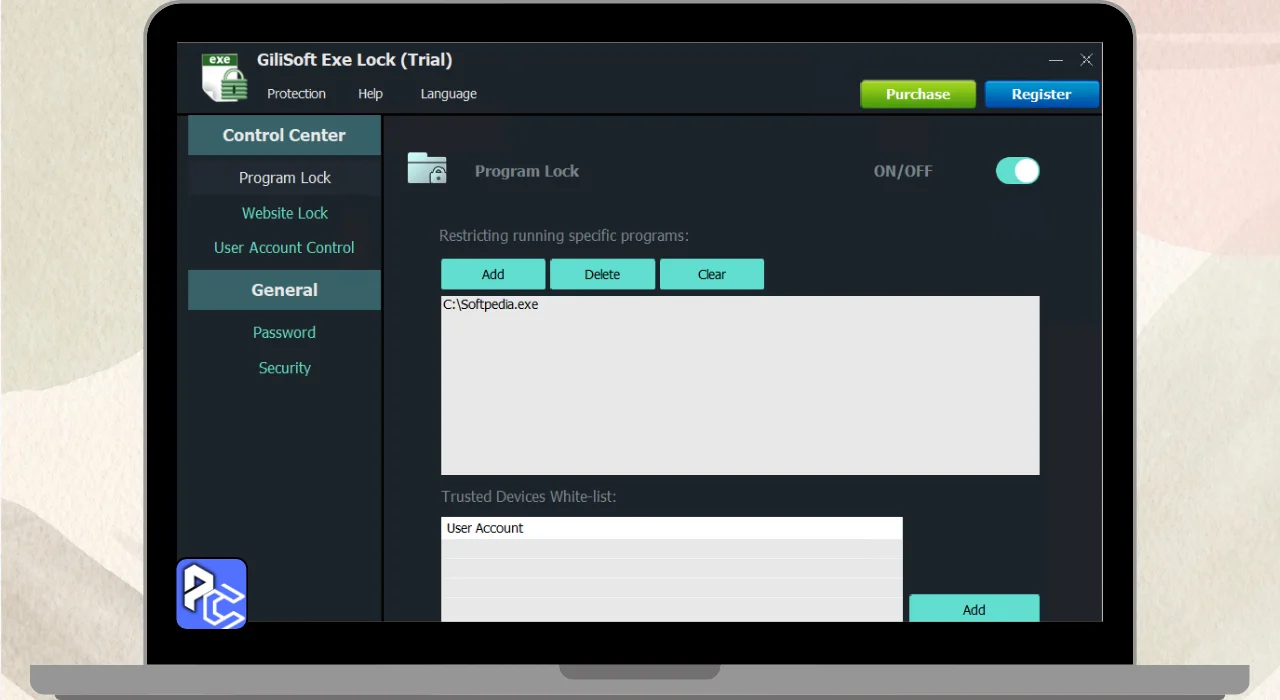Select C:\Softpedia.exe in the list
The height and width of the screenshot is (700, 1280).
pyautogui.click(x=491, y=304)
